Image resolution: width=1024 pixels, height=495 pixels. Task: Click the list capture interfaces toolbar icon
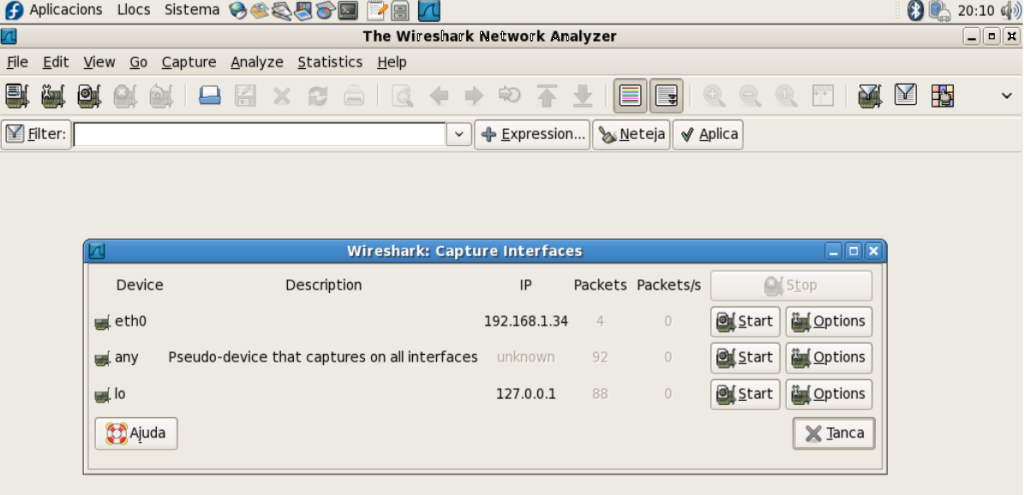point(17,96)
